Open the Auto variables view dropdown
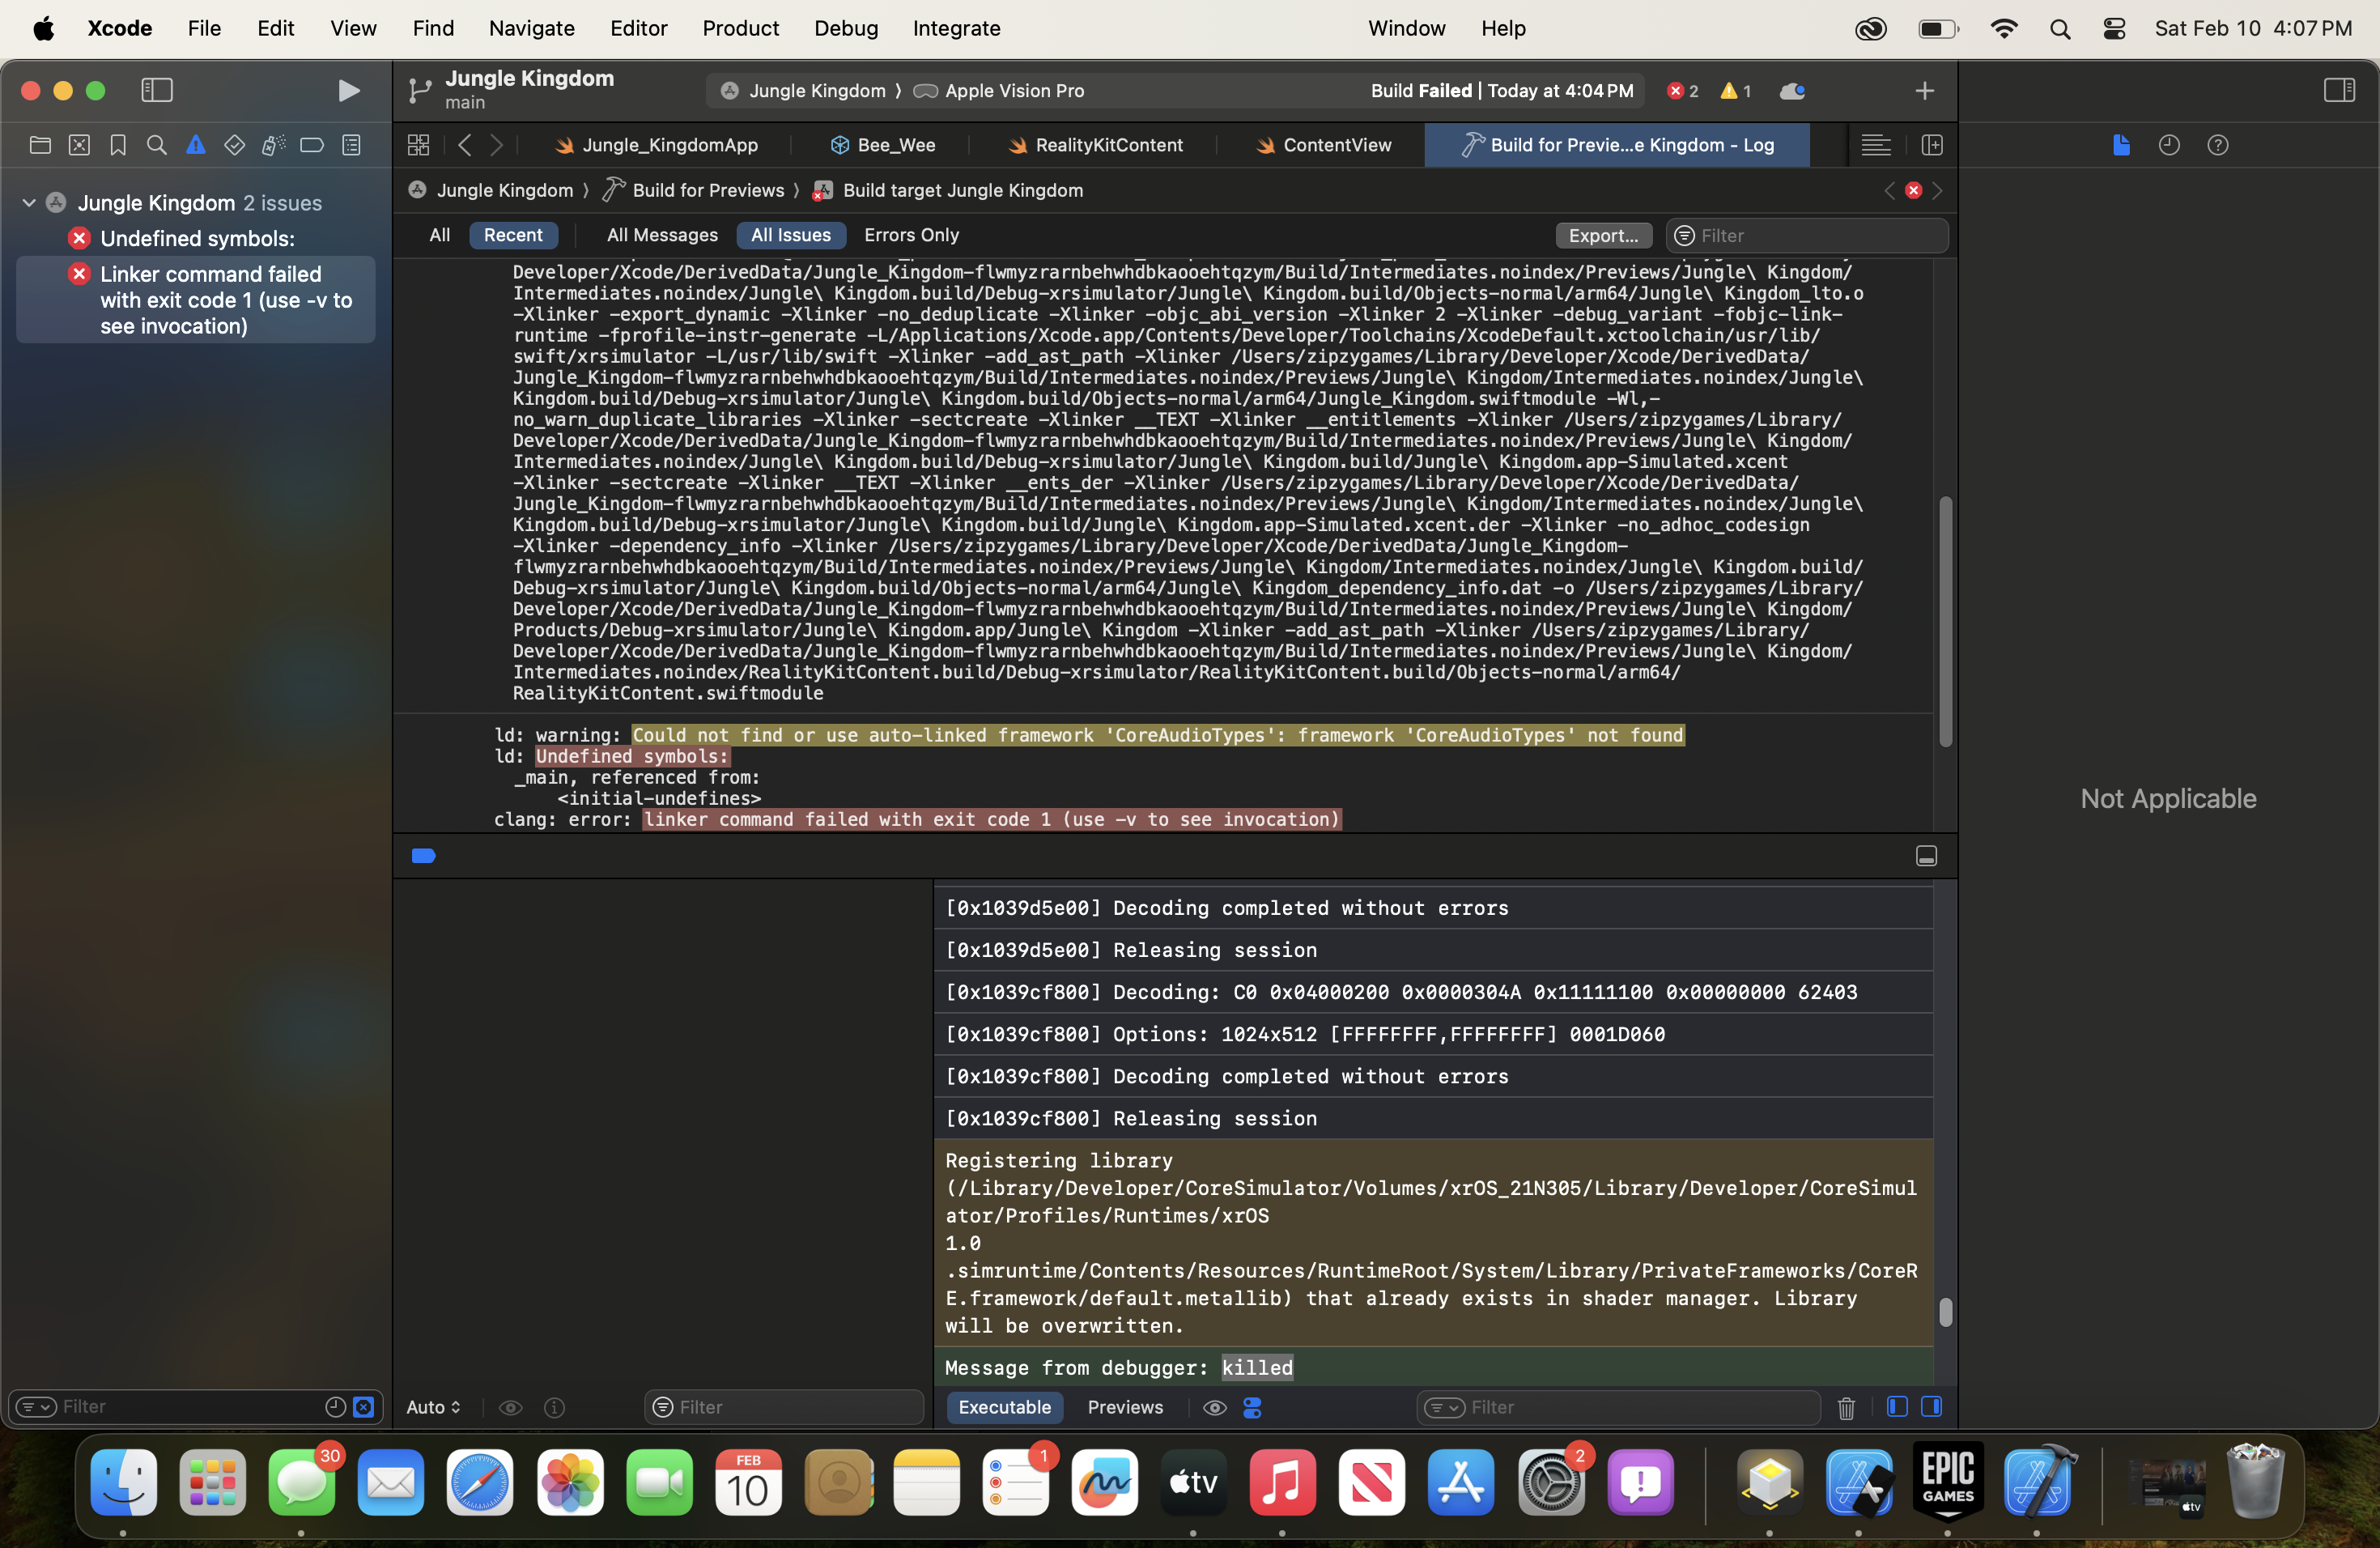 (434, 1407)
